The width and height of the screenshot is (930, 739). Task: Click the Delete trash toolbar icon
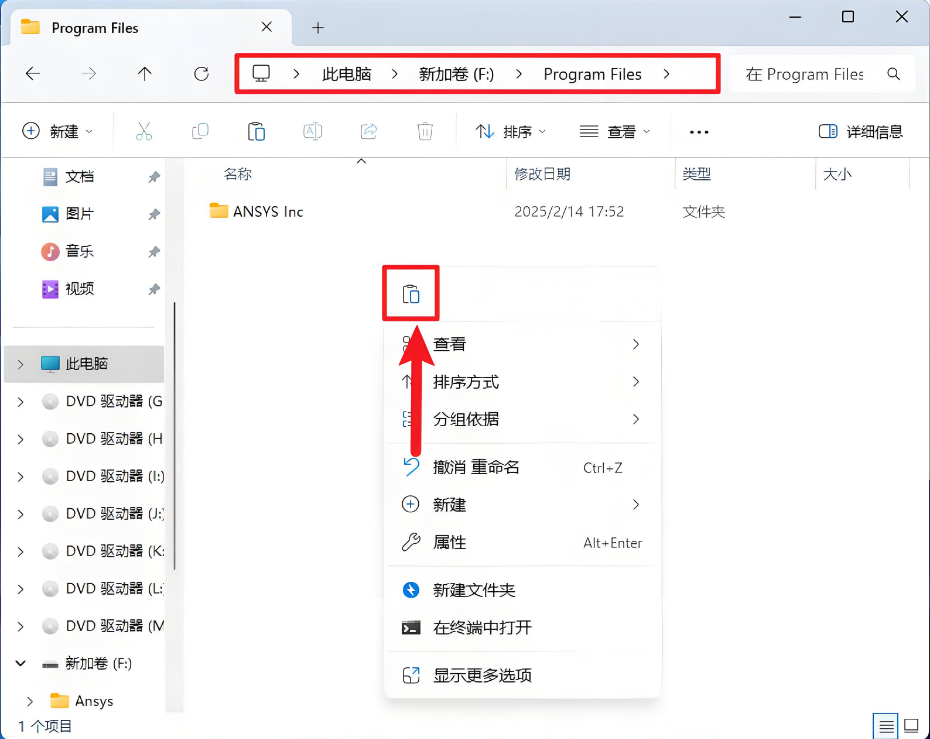pyautogui.click(x=425, y=131)
